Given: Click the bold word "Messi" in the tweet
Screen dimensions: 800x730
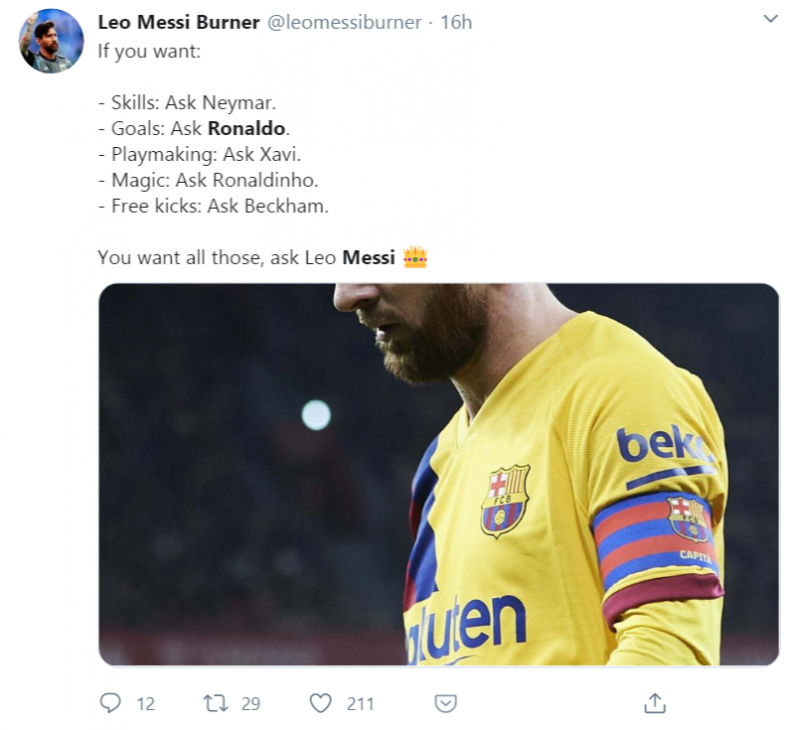Looking at the screenshot, I should pyautogui.click(x=368, y=258).
